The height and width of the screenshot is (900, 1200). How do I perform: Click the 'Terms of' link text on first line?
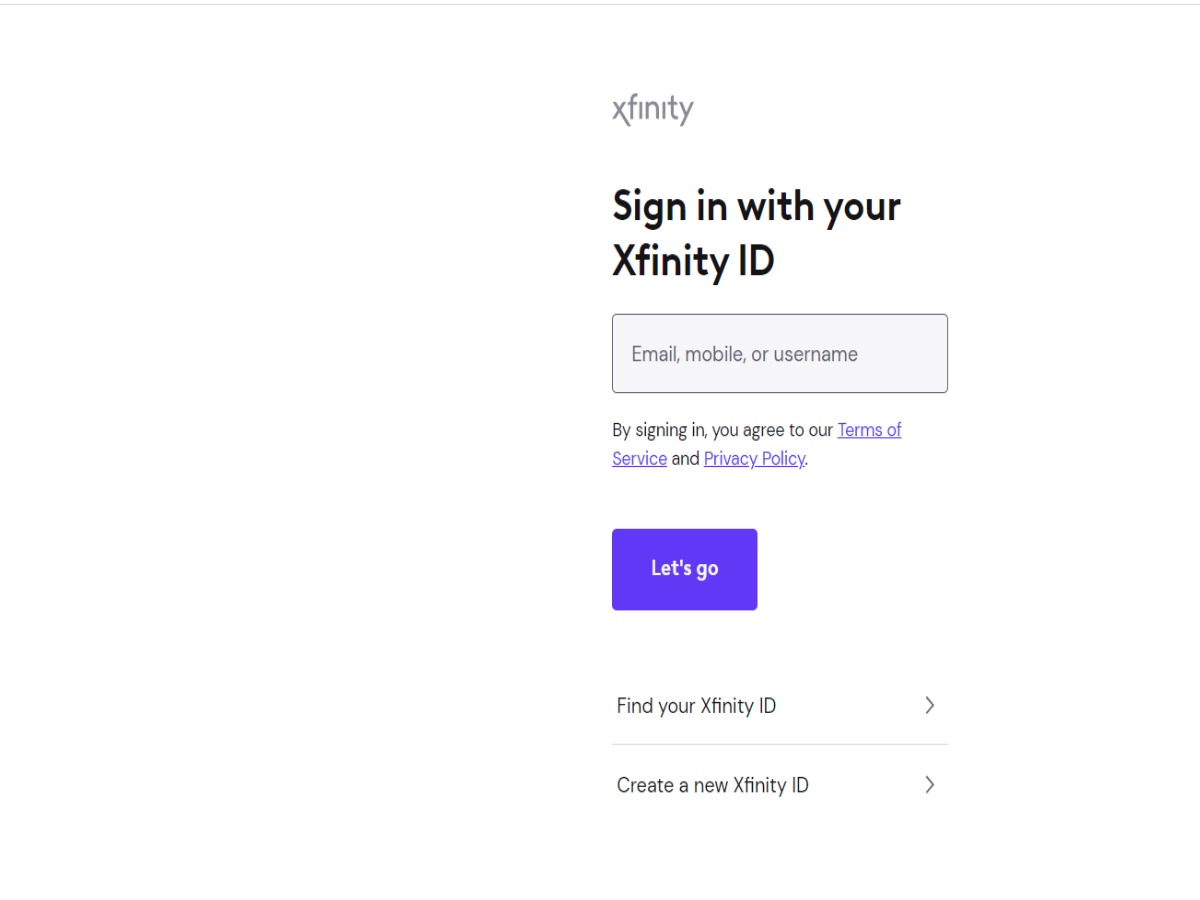click(869, 430)
